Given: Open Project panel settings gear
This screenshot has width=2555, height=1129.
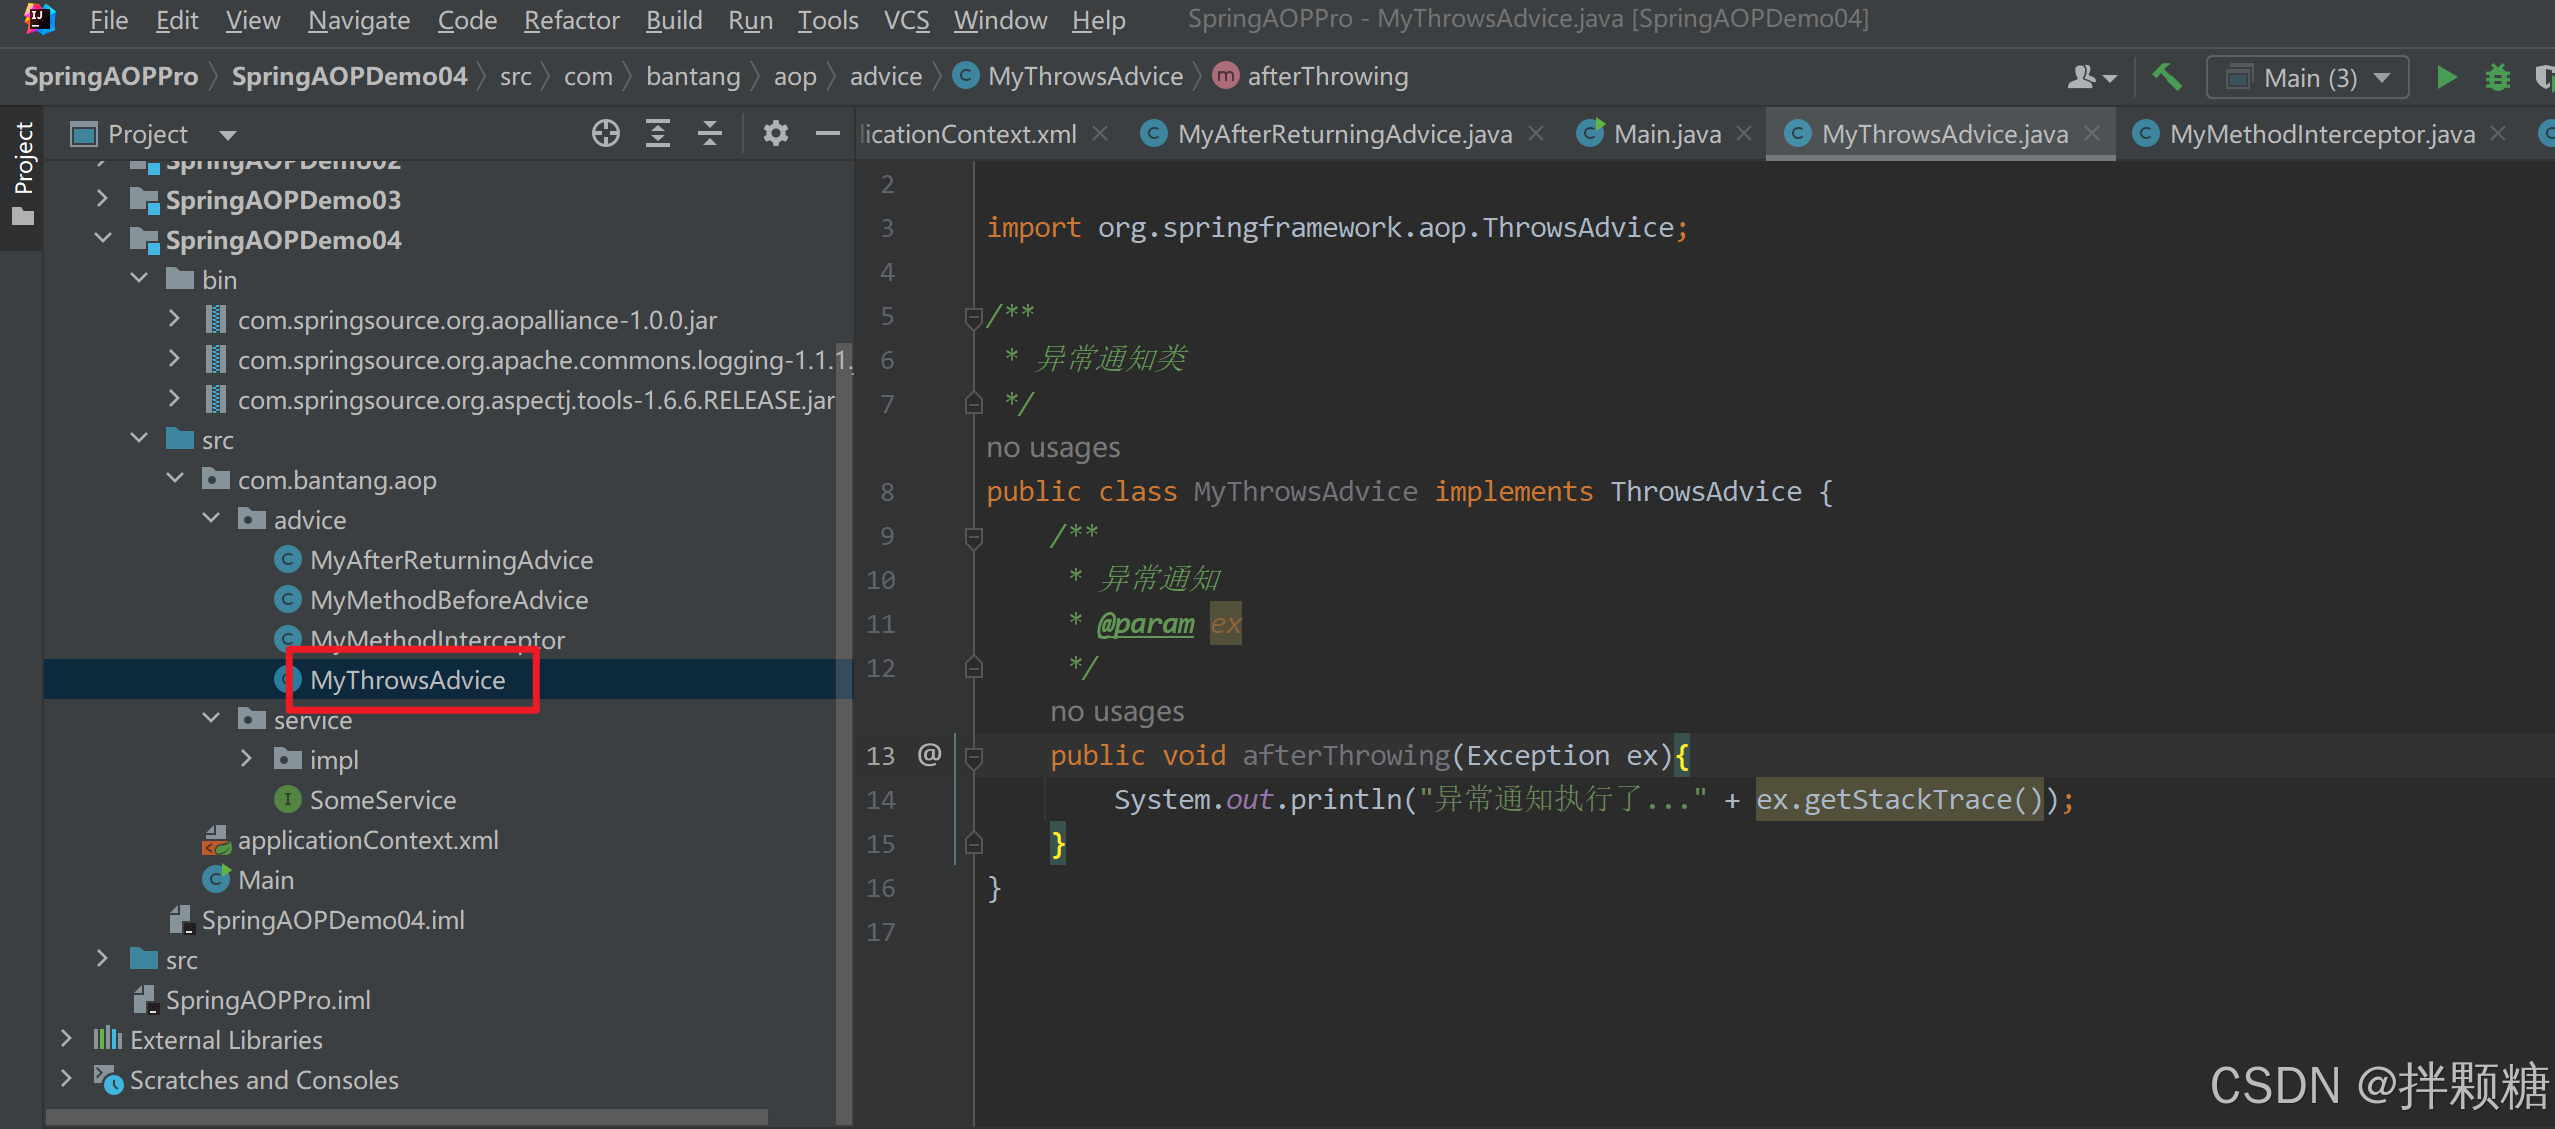Looking at the screenshot, I should tap(775, 133).
